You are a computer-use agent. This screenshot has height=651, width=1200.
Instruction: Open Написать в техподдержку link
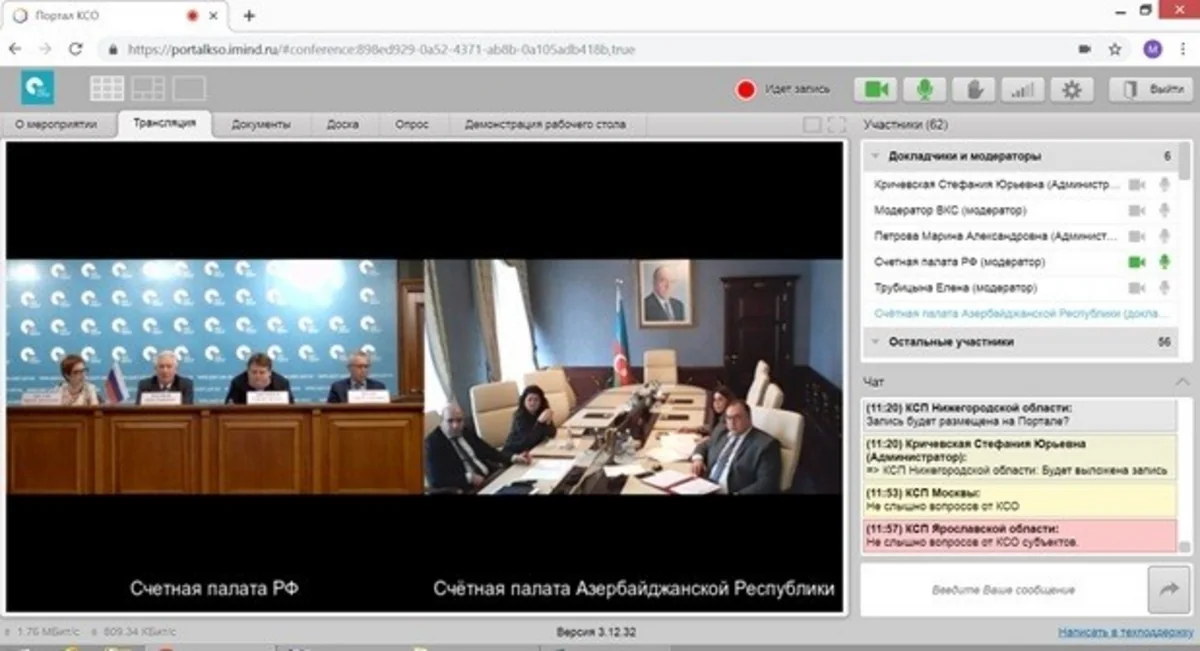coord(1125,632)
